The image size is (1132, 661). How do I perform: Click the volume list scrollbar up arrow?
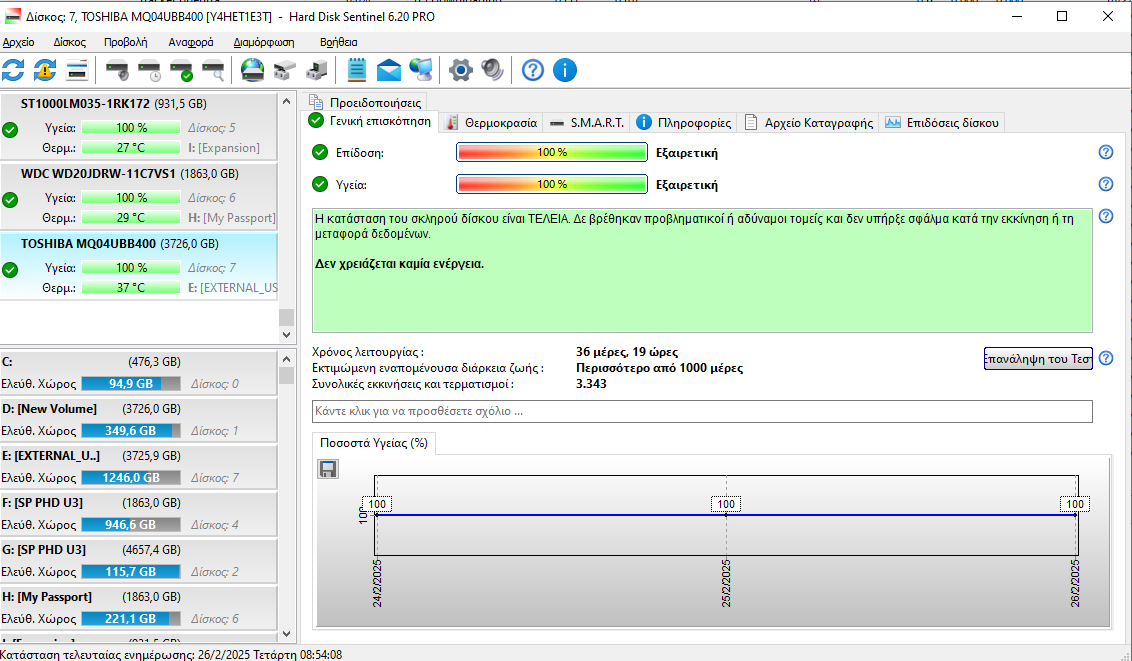pos(287,359)
